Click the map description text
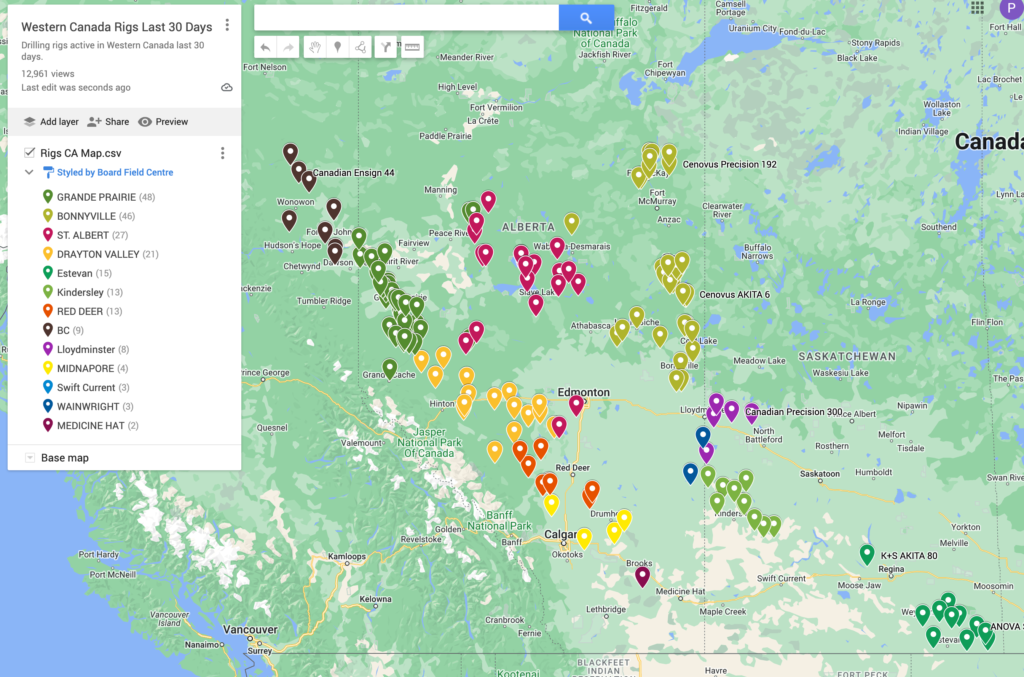 point(112,51)
